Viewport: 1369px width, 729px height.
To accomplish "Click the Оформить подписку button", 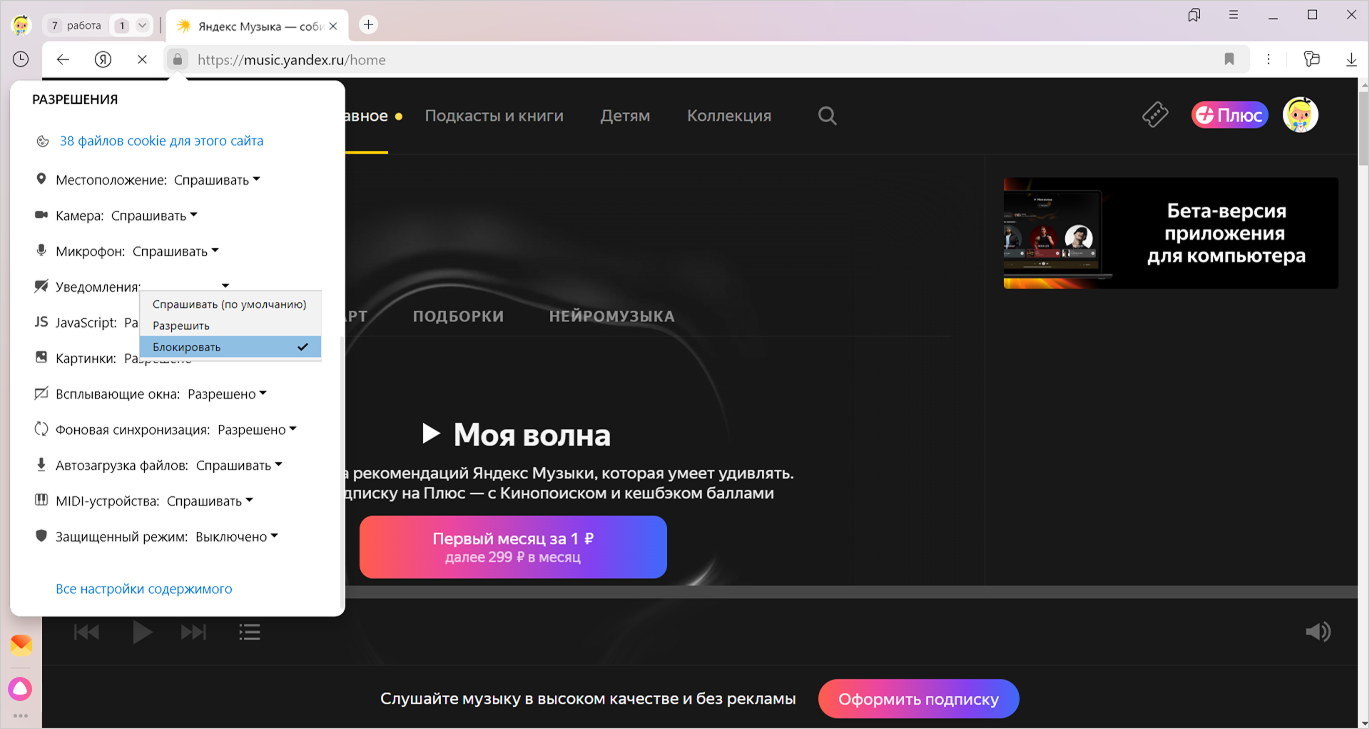I will (918, 699).
